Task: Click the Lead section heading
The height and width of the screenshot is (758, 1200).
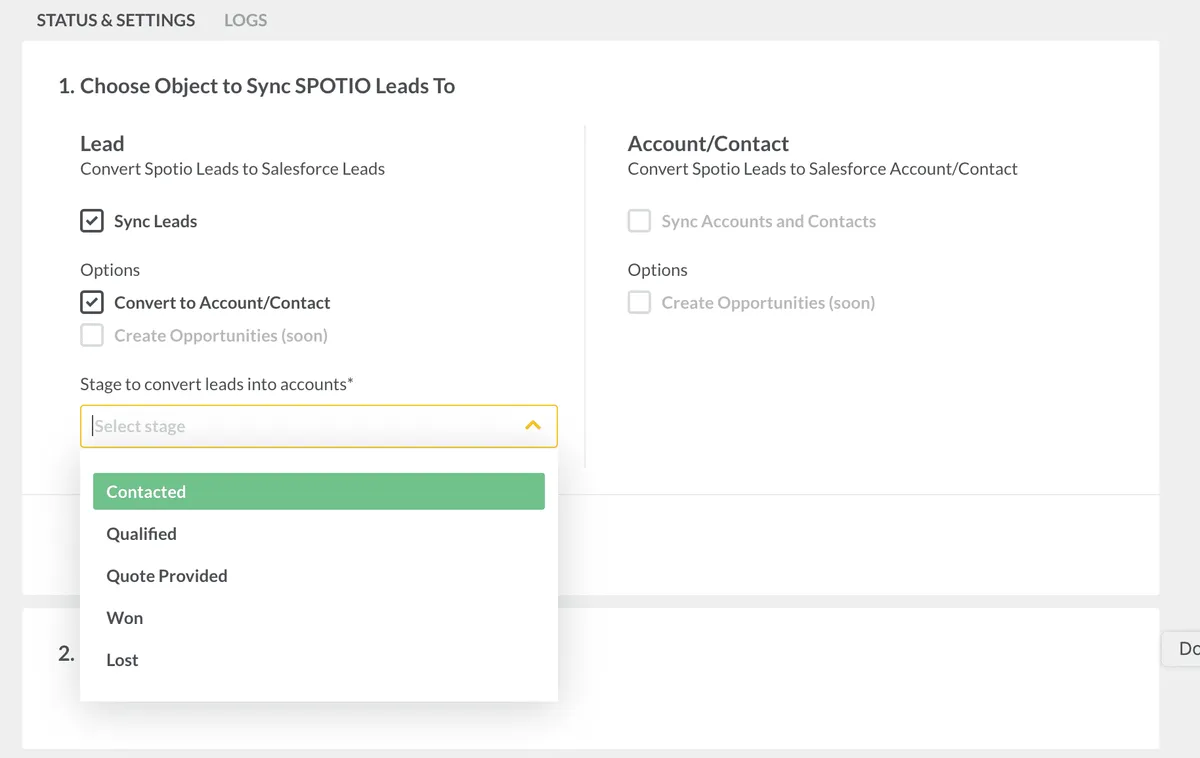Action: (102, 144)
